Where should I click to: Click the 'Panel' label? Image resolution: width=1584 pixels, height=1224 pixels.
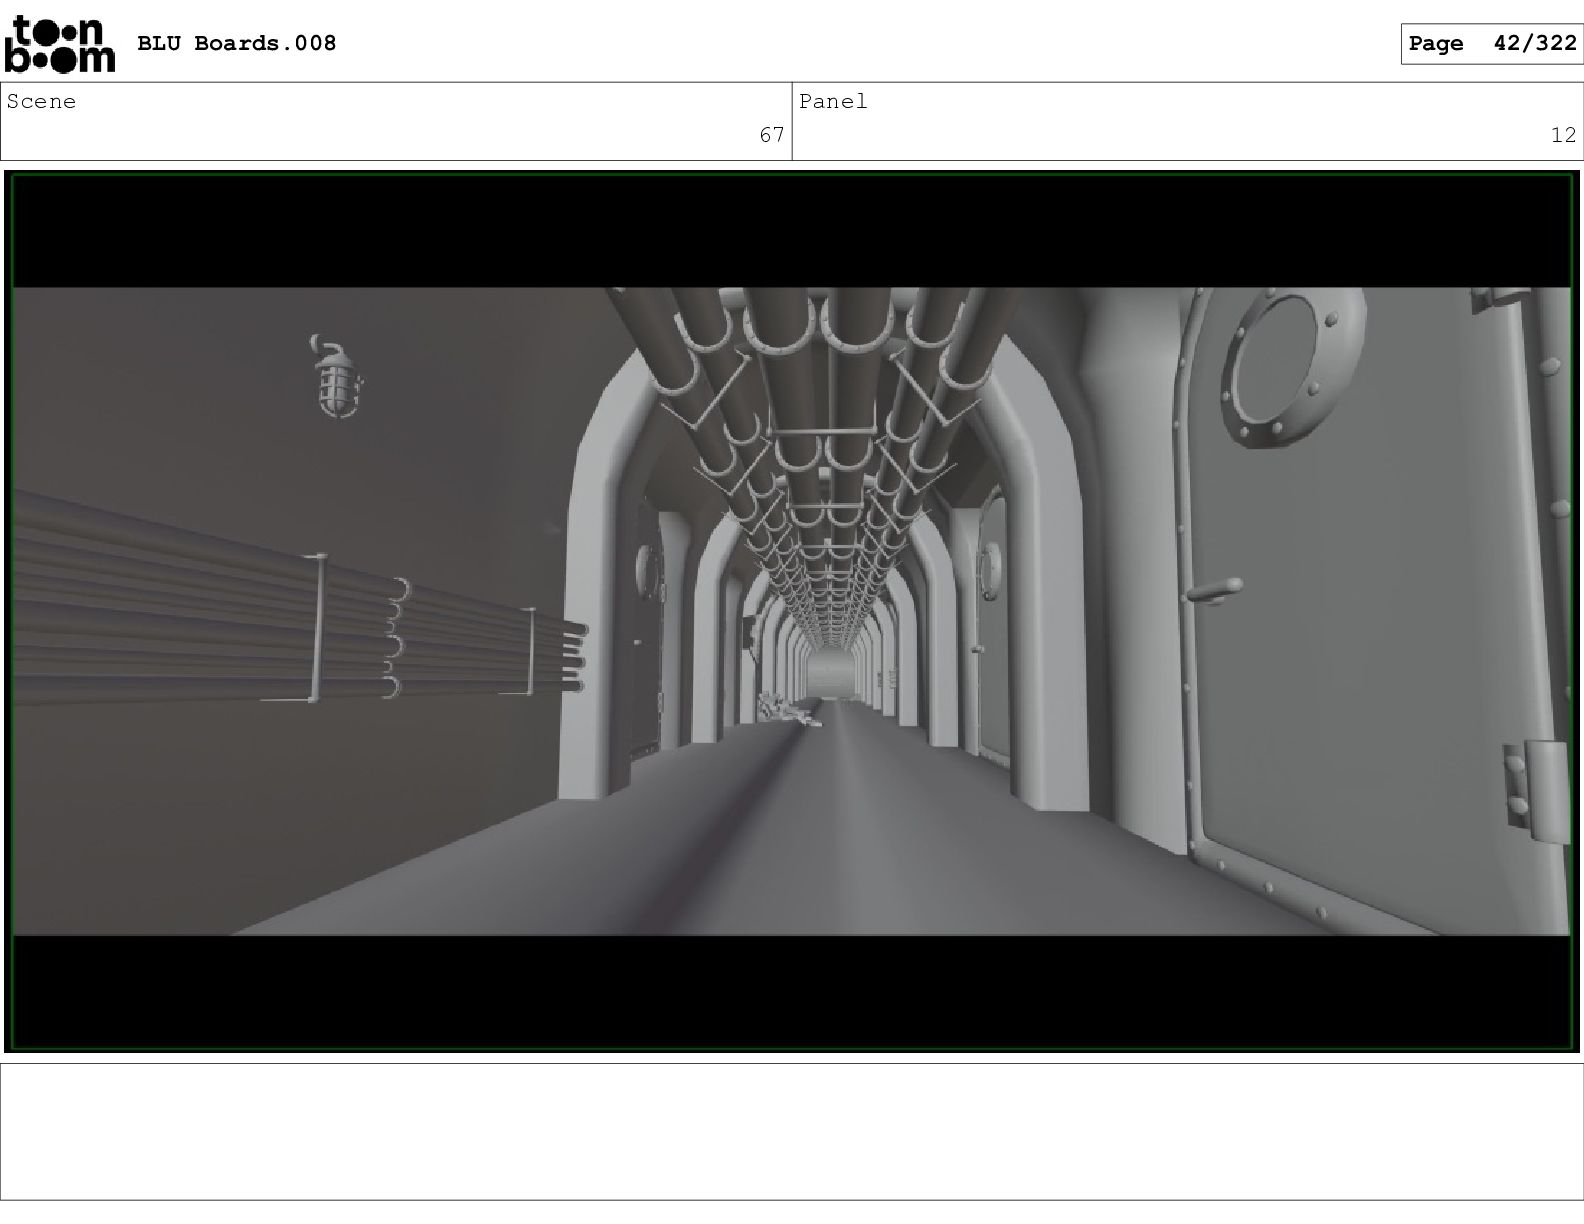coord(833,101)
